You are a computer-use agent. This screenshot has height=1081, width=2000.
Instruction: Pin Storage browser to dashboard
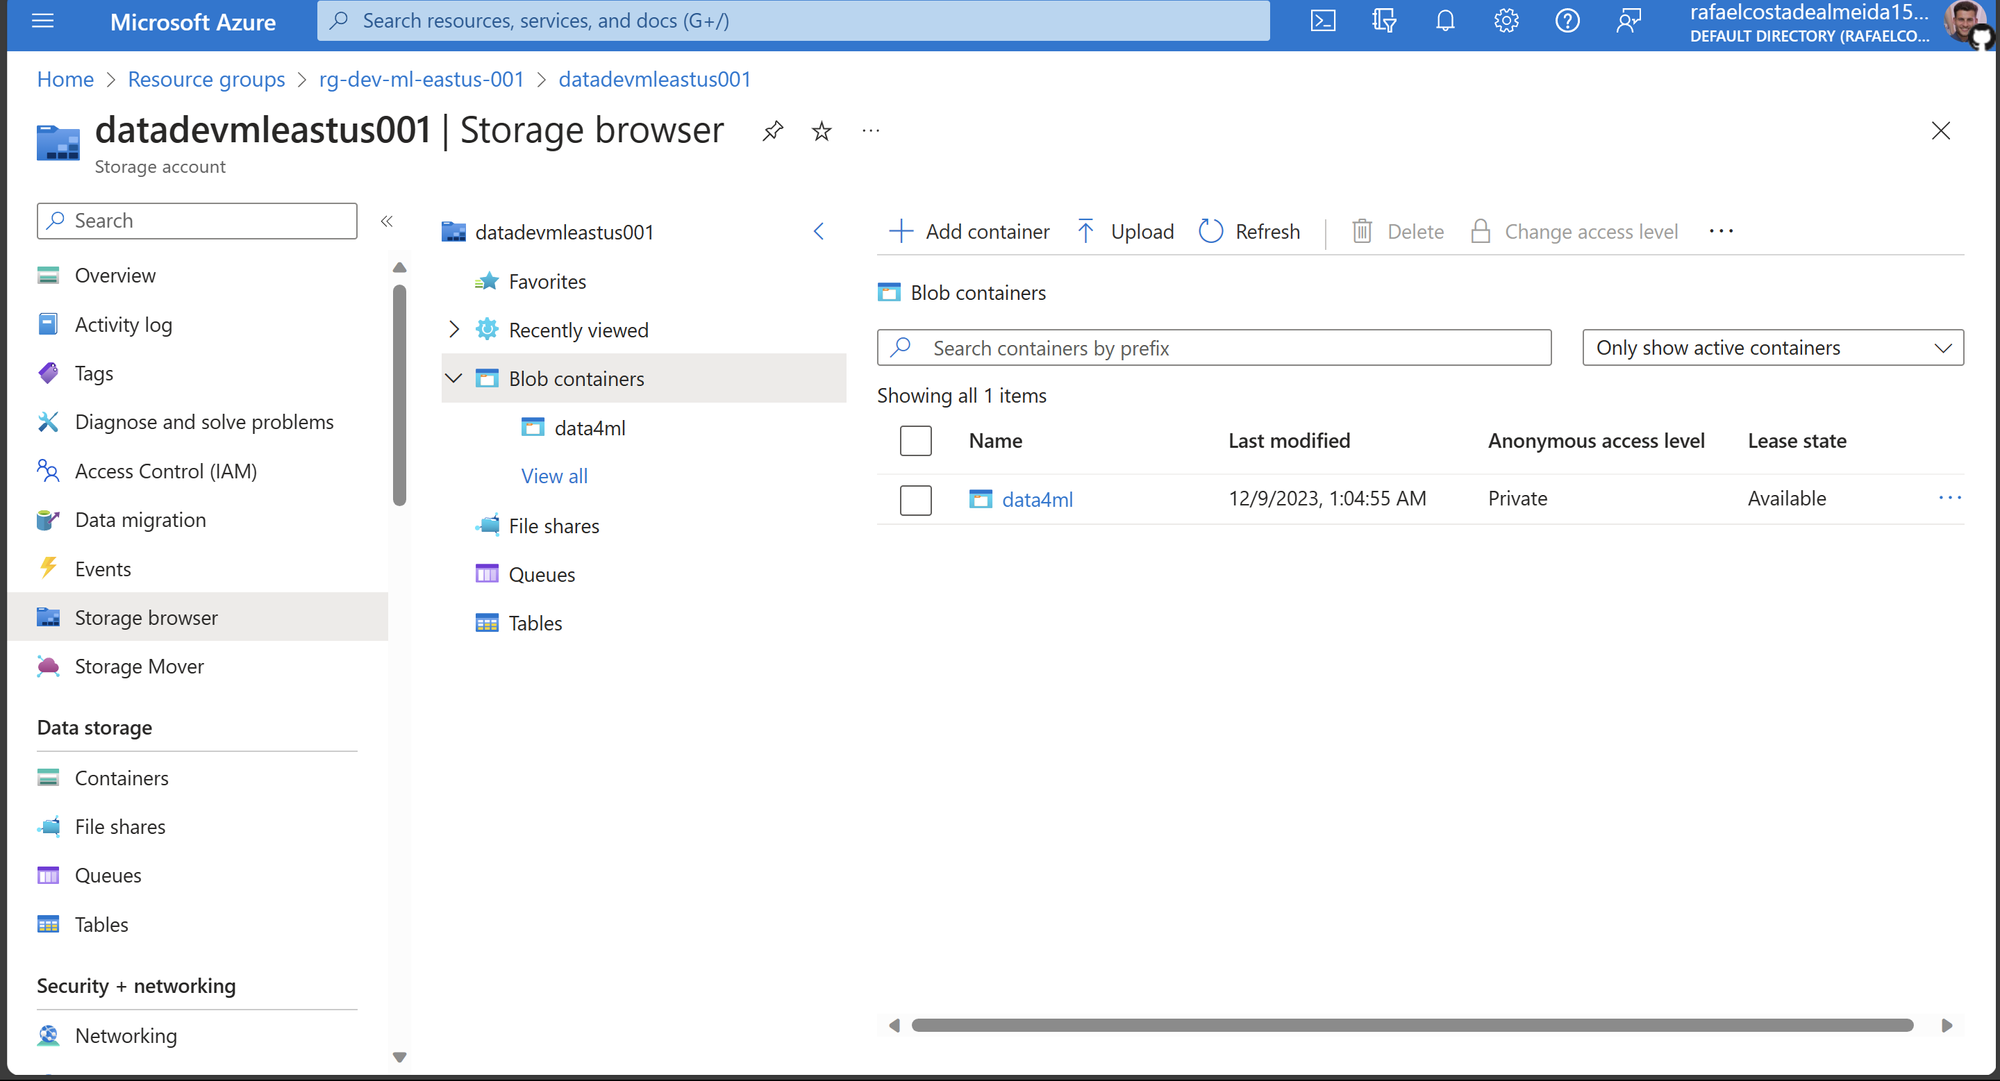tap(772, 131)
